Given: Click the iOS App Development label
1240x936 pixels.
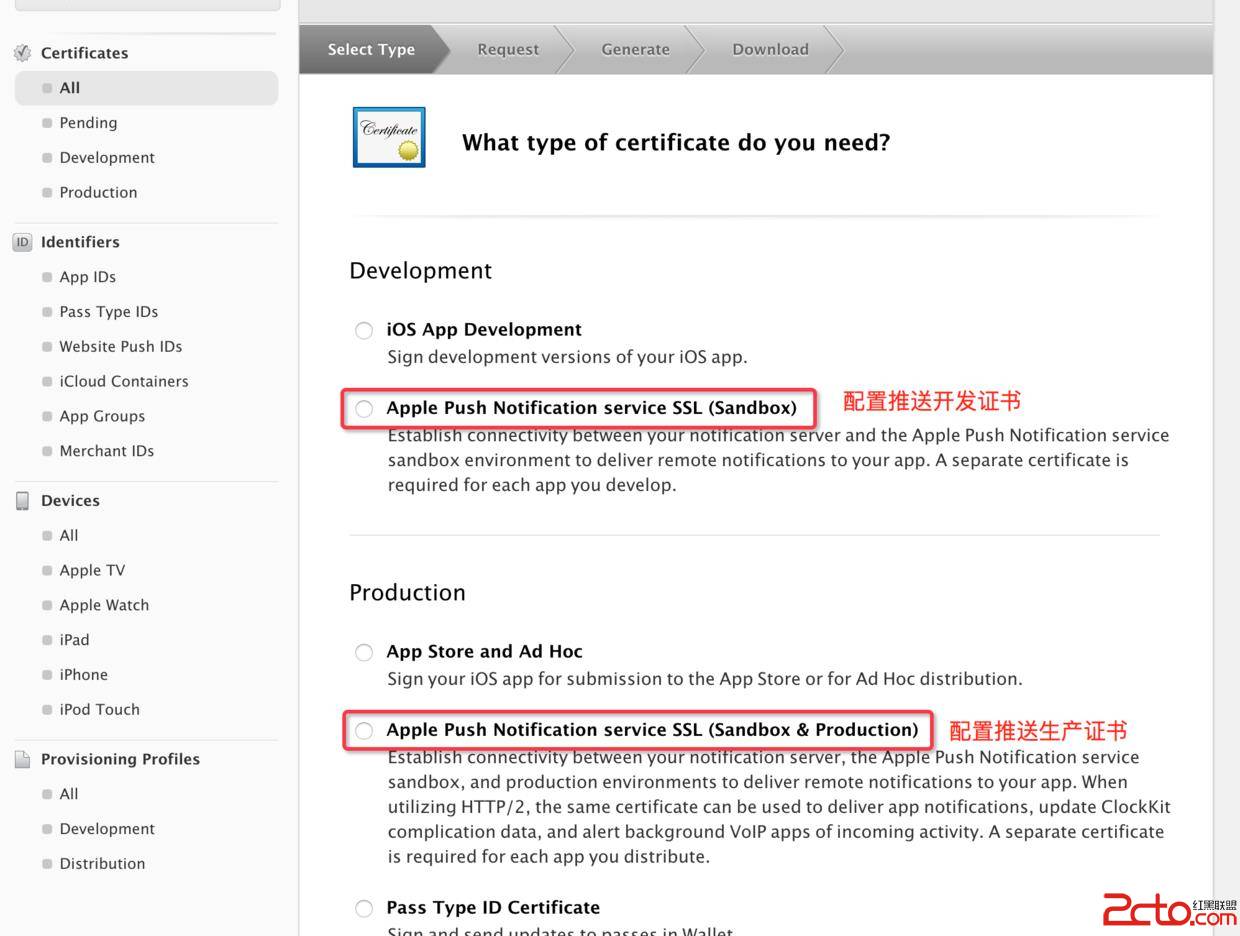Looking at the screenshot, I should pos(484,330).
